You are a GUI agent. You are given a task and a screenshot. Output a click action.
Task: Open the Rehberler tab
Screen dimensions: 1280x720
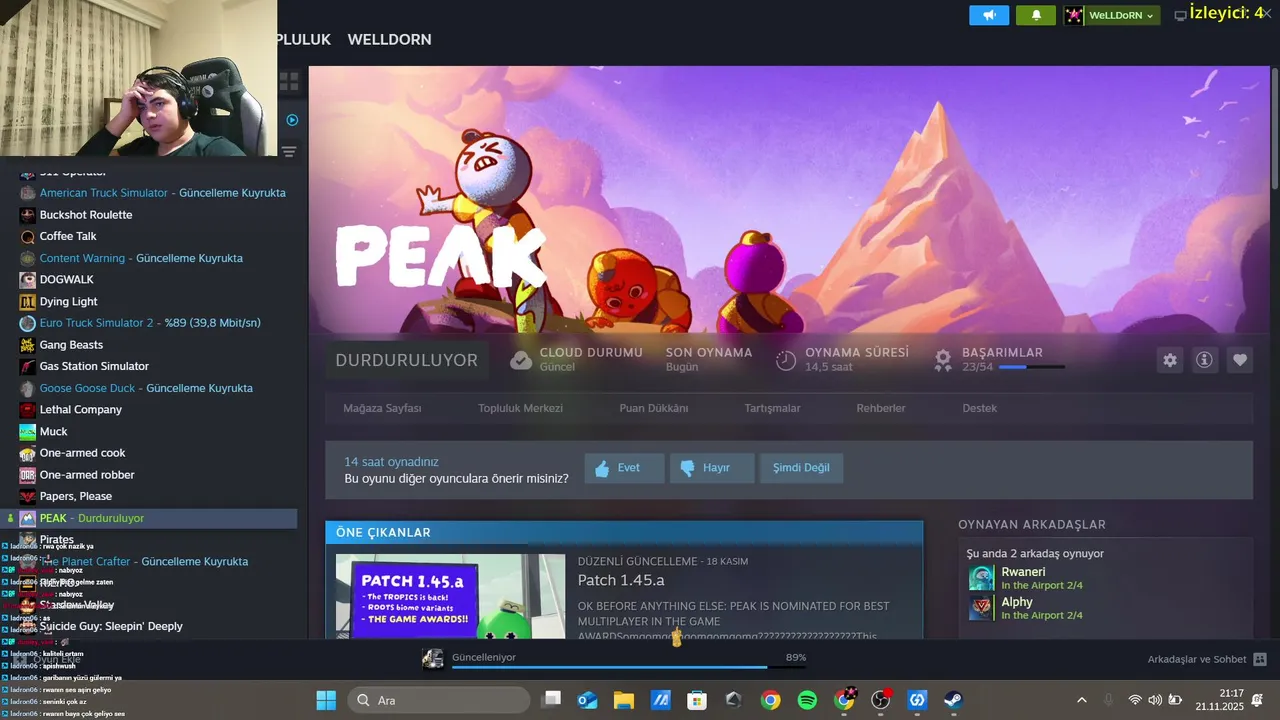pyautogui.click(x=881, y=408)
